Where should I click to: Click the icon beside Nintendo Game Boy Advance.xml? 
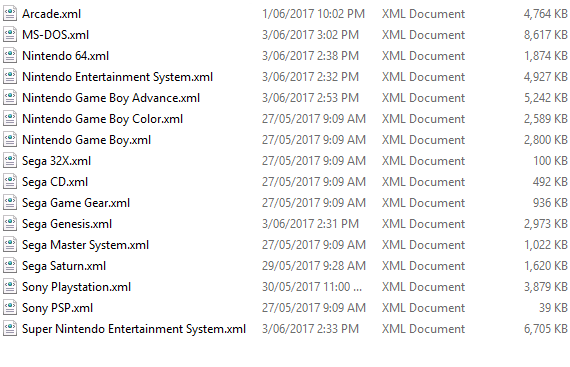(10, 98)
